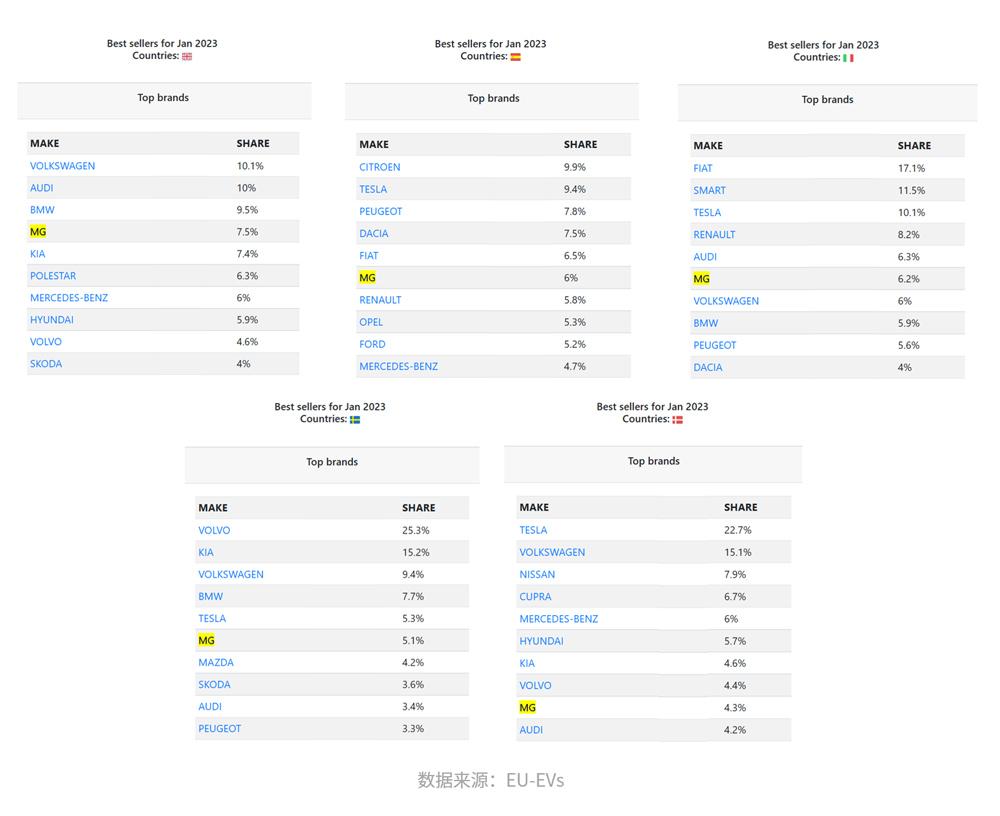
Task: Click SMART brand link
Action: (x=709, y=191)
